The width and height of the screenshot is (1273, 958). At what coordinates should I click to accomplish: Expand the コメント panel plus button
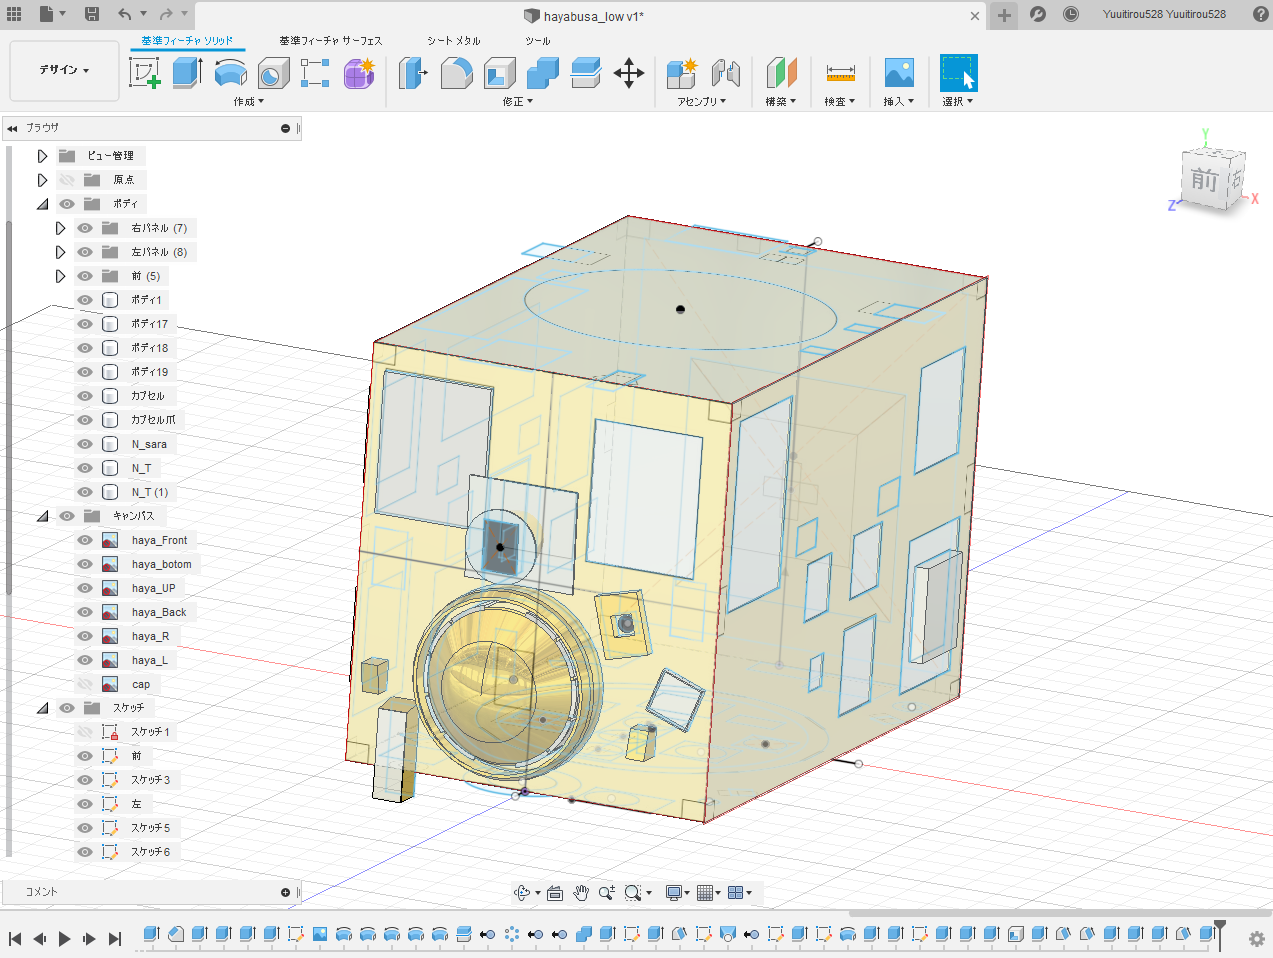[285, 892]
